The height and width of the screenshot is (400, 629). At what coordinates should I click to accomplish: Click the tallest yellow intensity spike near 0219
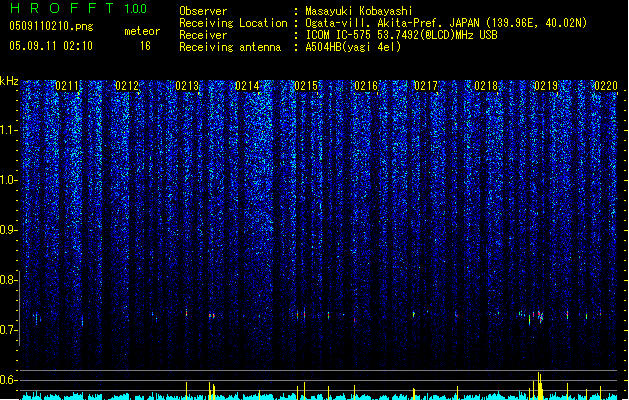pos(539,386)
